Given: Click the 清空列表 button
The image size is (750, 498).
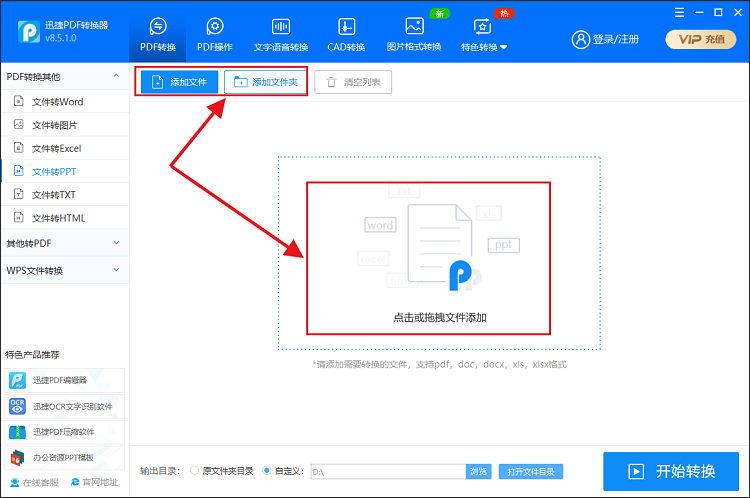Looking at the screenshot, I should coord(353,82).
